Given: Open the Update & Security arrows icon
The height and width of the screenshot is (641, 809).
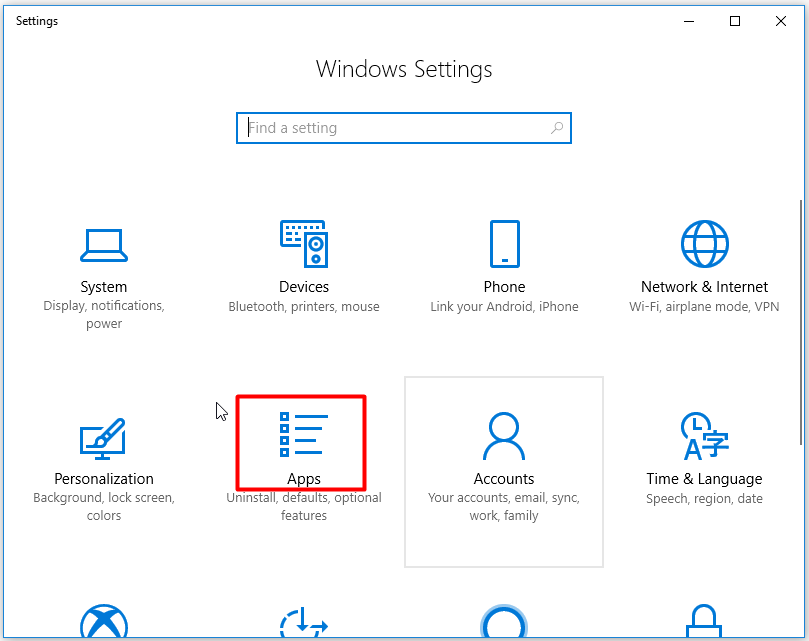Looking at the screenshot, I should (304, 622).
